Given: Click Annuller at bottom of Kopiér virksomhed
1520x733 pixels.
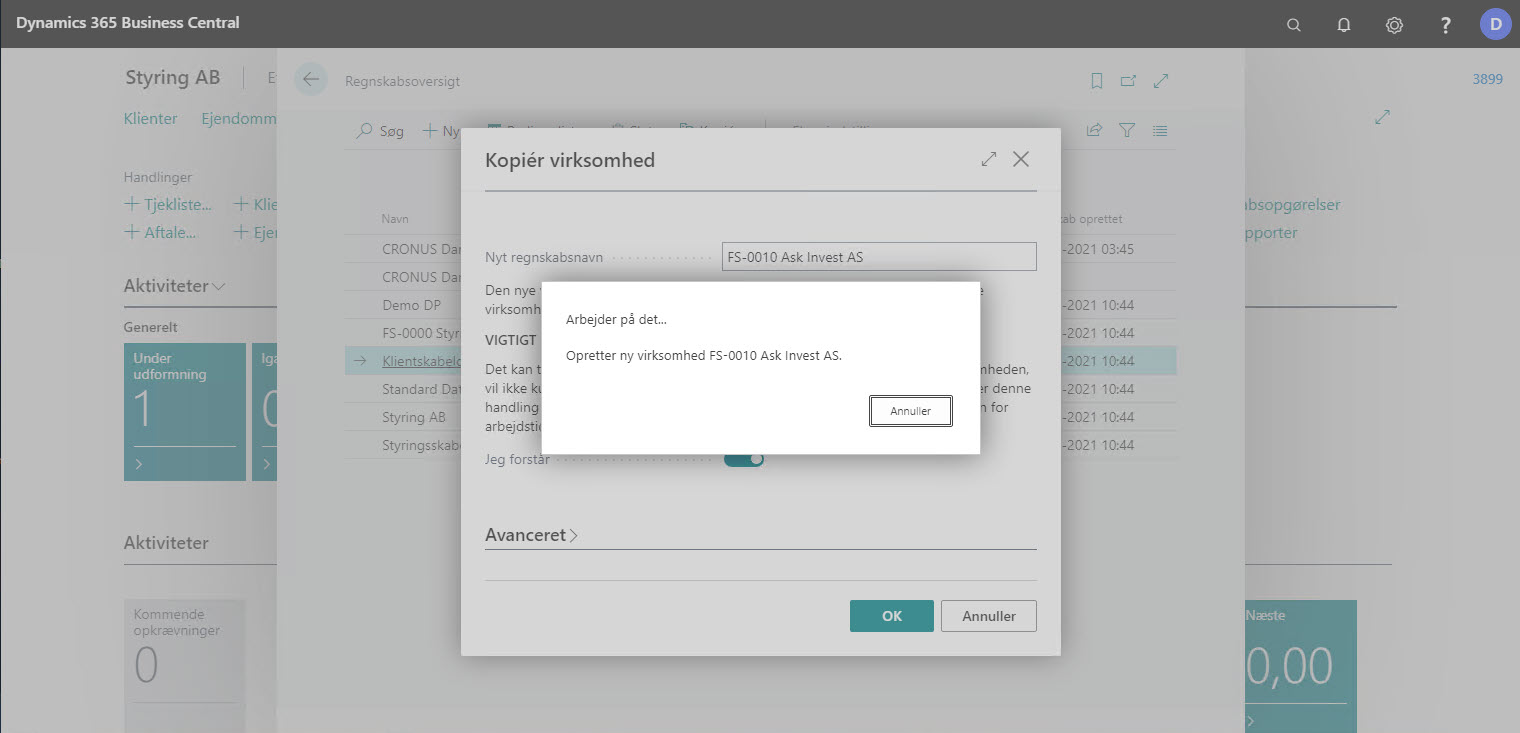Looking at the screenshot, I should tap(989, 616).
